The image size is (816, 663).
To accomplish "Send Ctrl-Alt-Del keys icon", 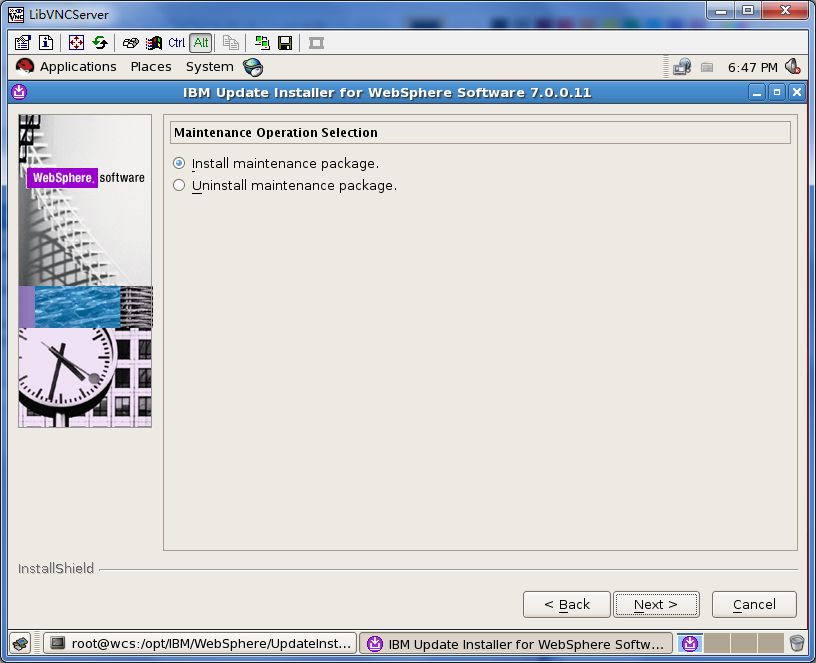I will click(x=131, y=43).
